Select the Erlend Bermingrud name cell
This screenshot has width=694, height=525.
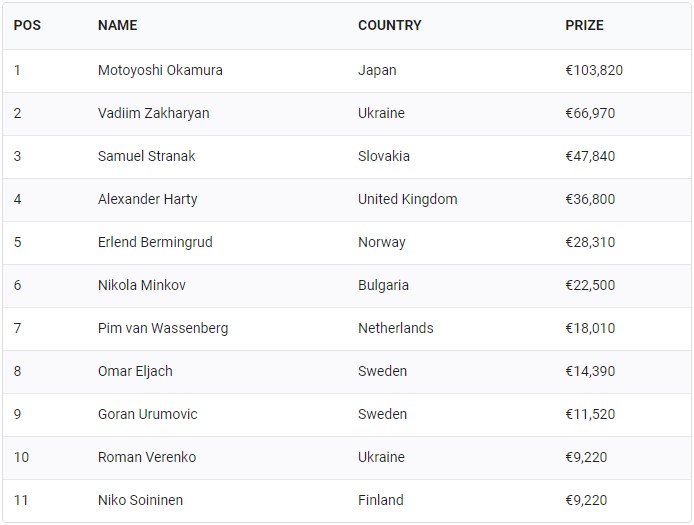point(155,243)
